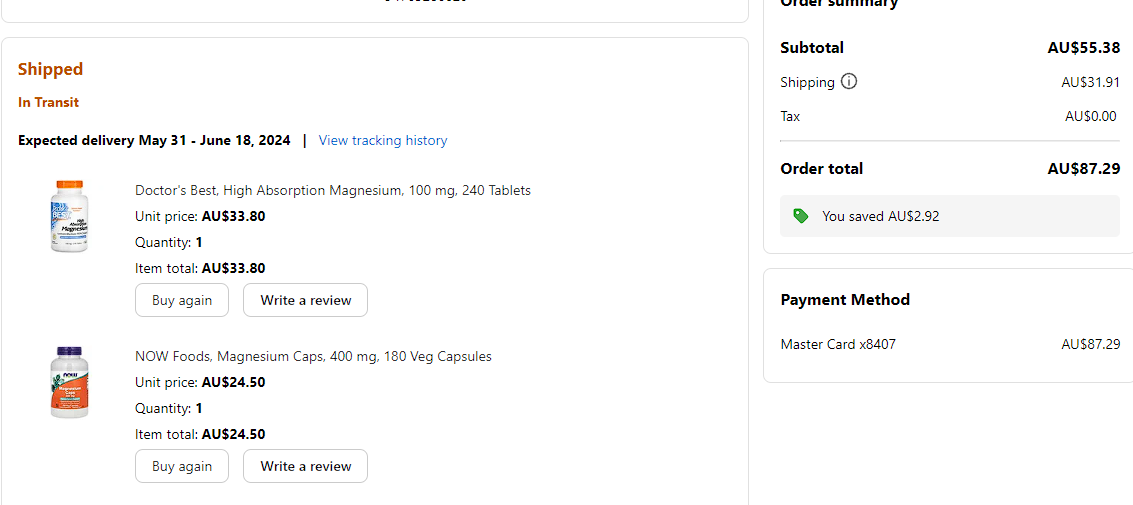Select Payment Method heading
1133x505 pixels.
[x=845, y=299]
